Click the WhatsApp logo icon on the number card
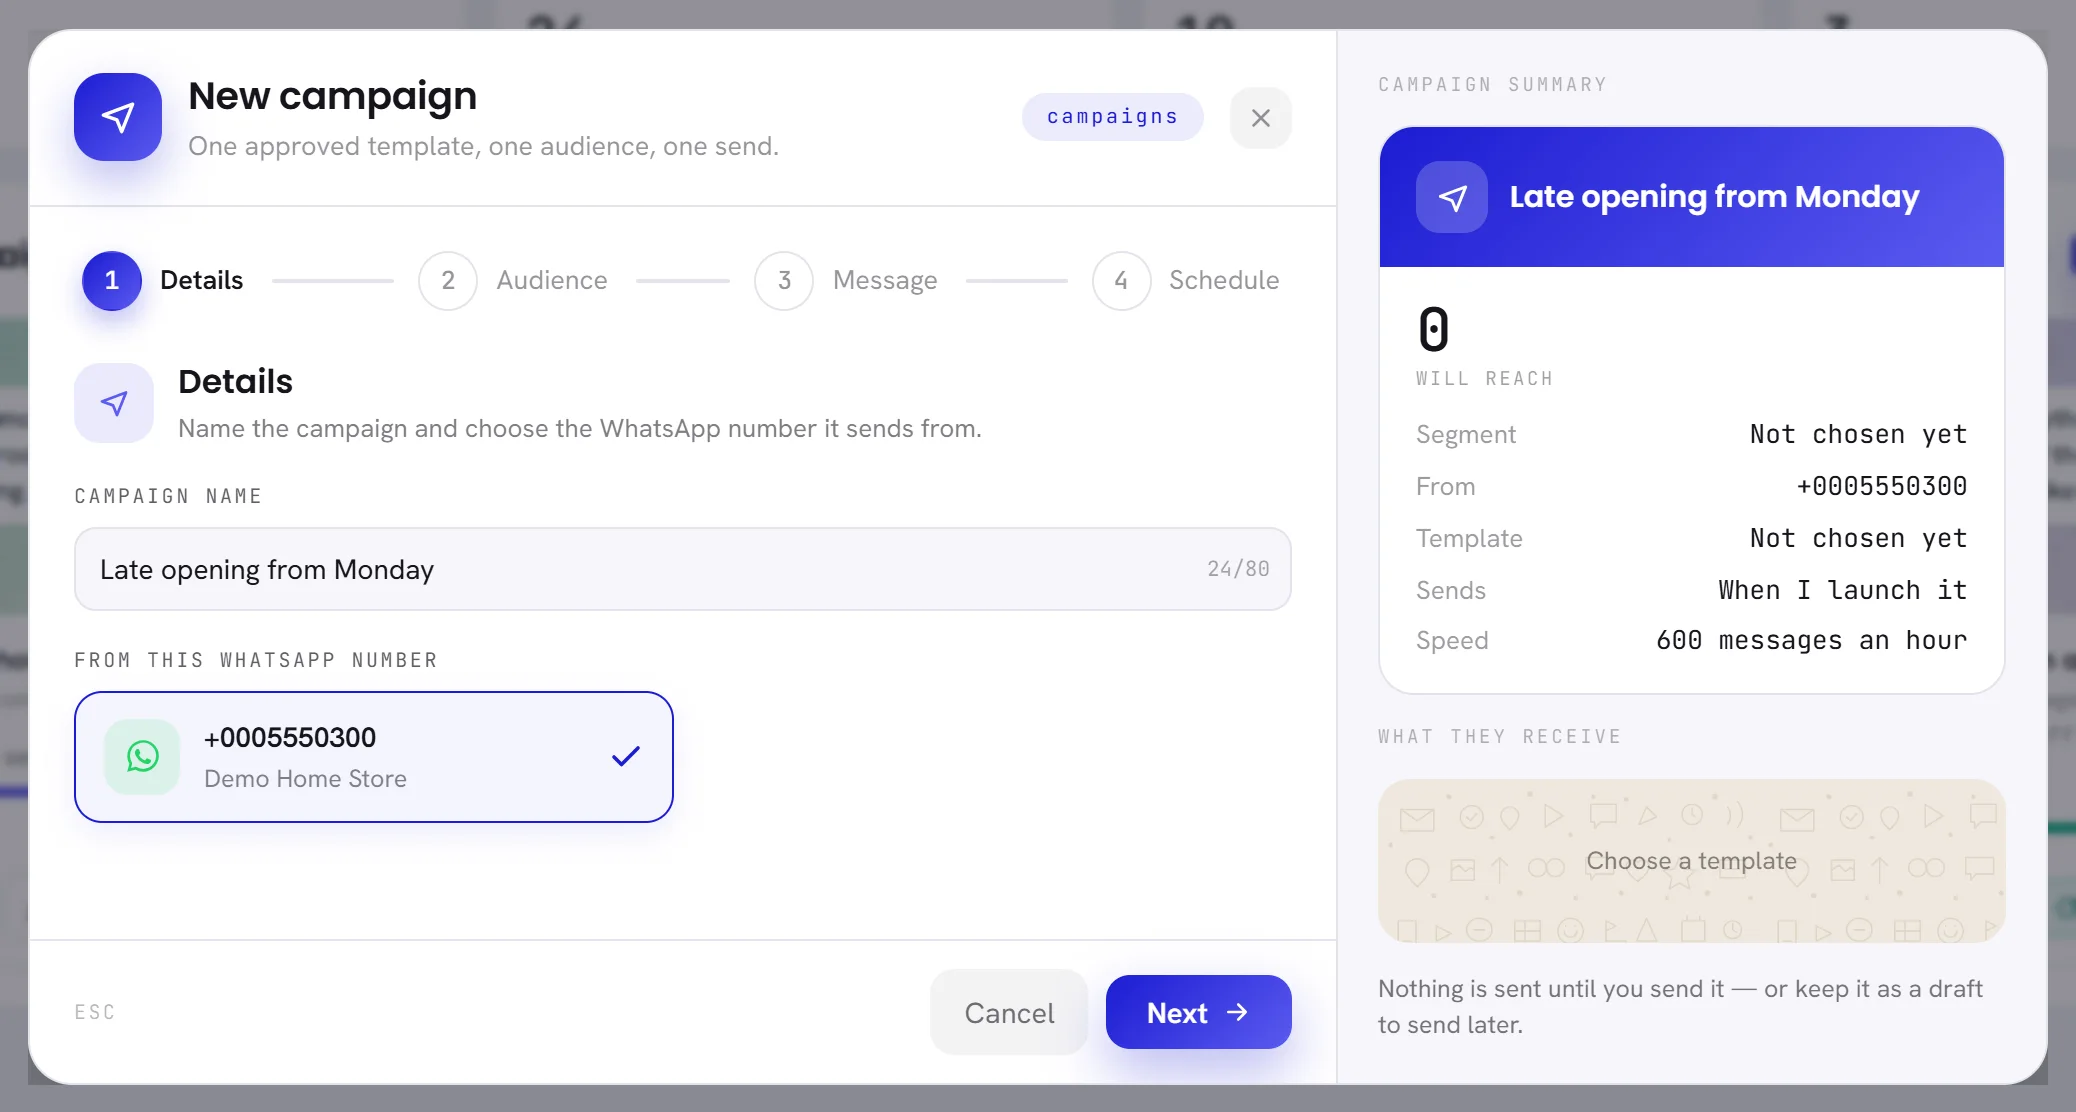 pos(142,757)
